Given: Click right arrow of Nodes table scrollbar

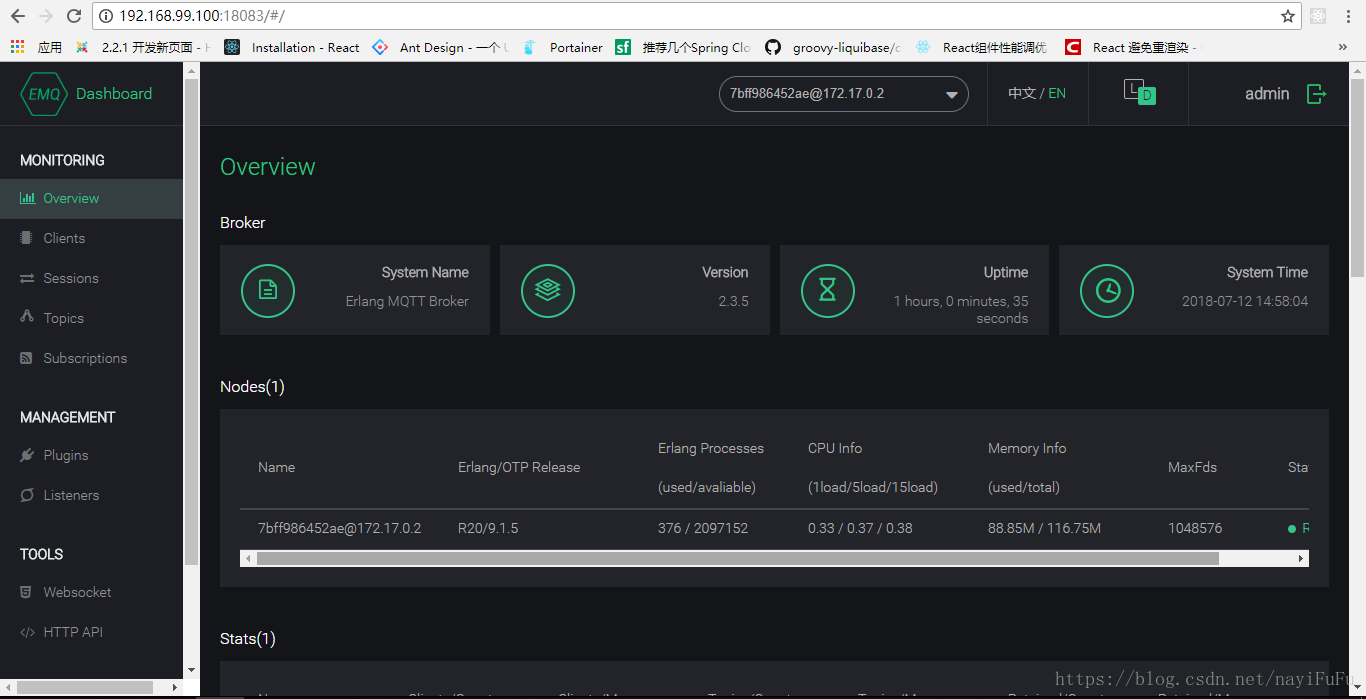Looking at the screenshot, I should pos(1301,559).
